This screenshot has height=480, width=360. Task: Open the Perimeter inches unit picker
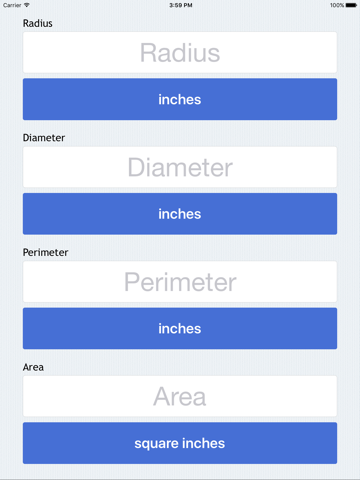click(x=180, y=328)
